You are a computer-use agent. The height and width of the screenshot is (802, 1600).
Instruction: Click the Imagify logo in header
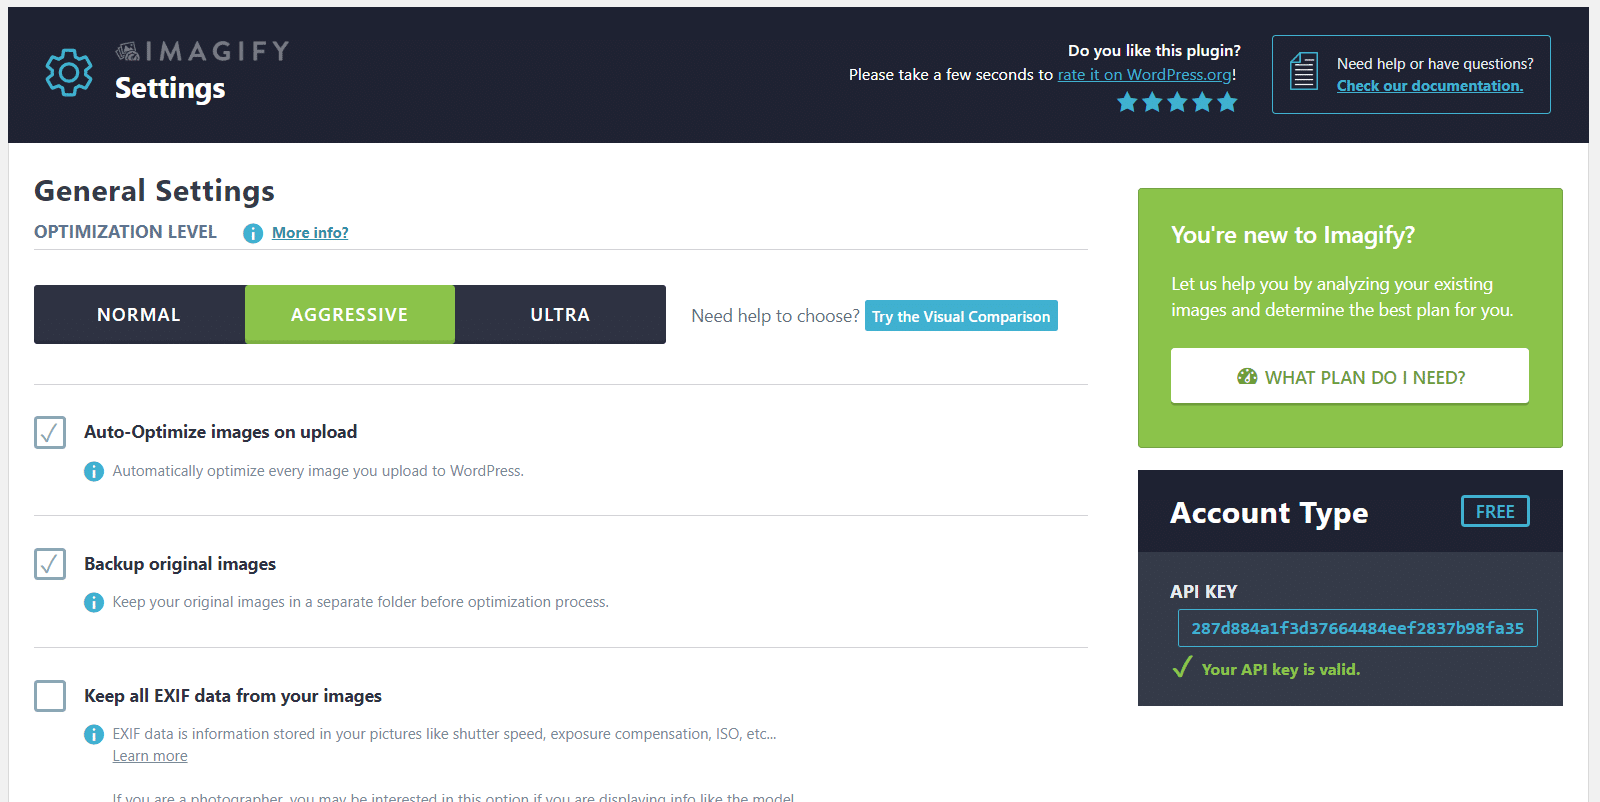tap(203, 51)
